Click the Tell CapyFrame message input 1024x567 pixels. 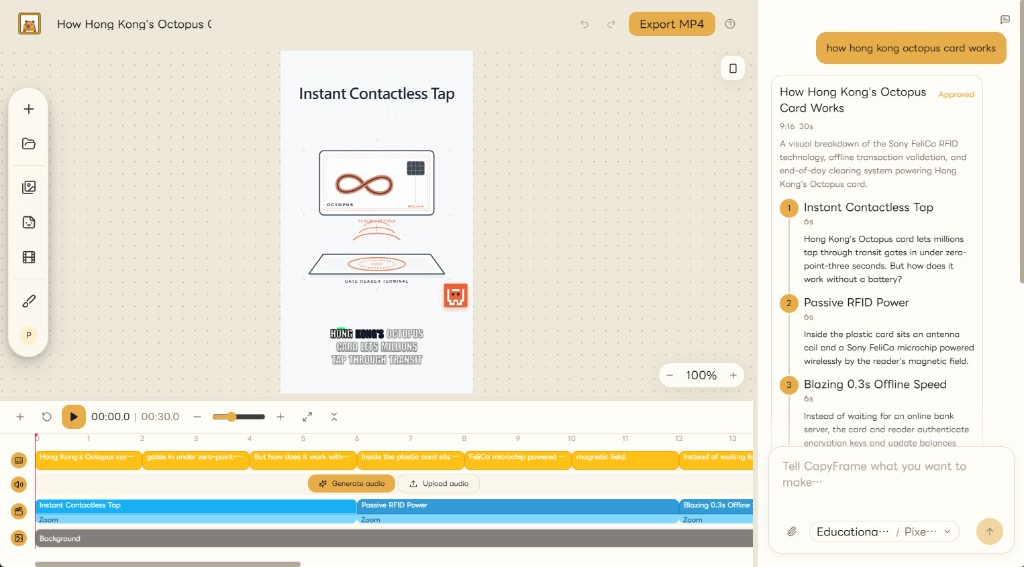click(891, 474)
